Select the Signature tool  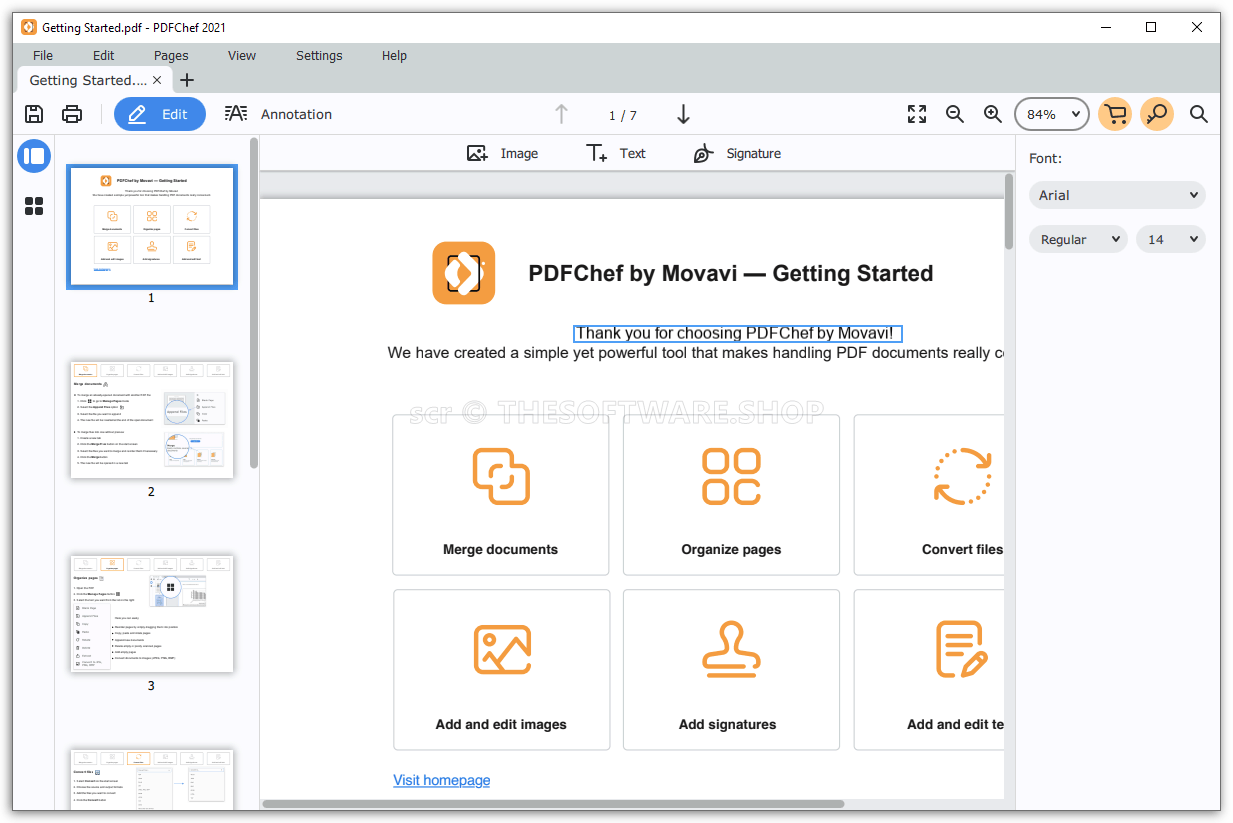point(737,153)
